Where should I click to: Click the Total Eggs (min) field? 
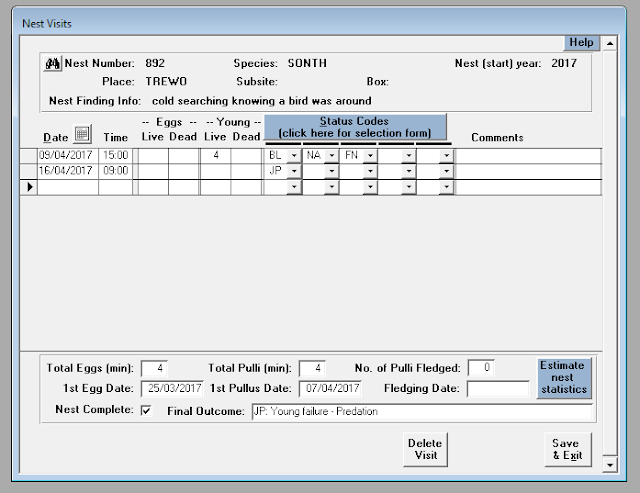[x=154, y=368]
